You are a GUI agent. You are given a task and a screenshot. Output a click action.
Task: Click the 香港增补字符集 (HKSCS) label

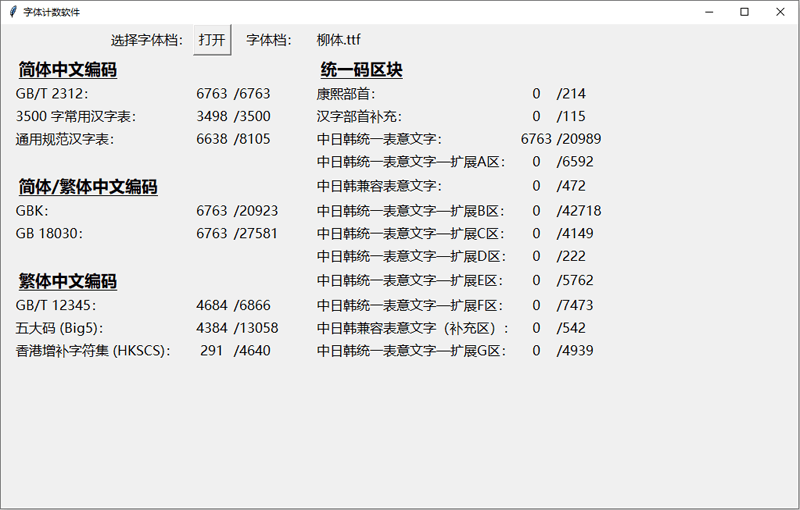pyautogui.click(x=93, y=351)
